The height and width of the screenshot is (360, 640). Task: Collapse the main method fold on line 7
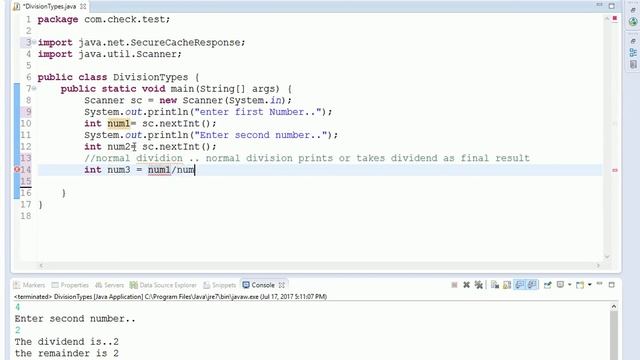pyautogui.click(x=34, y=88)
